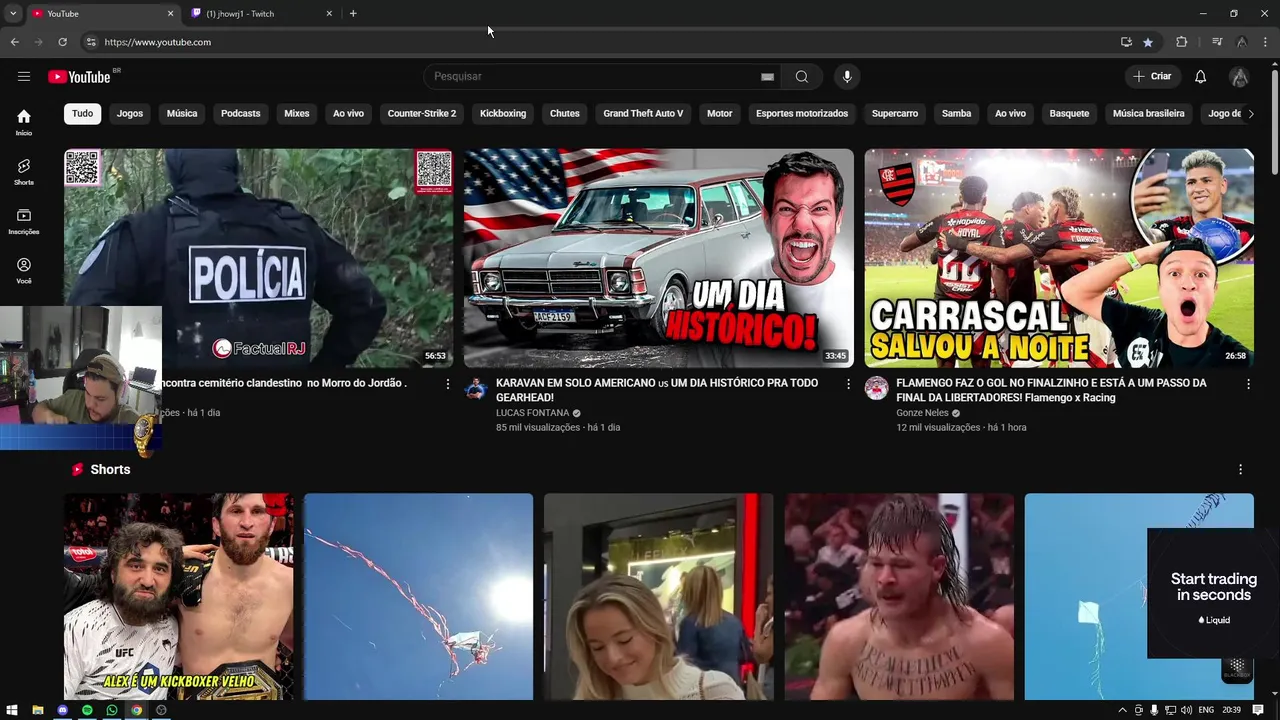Open the Início sidebar icon
Viewport: 1280px width, 720px height.
click(24, 122)
